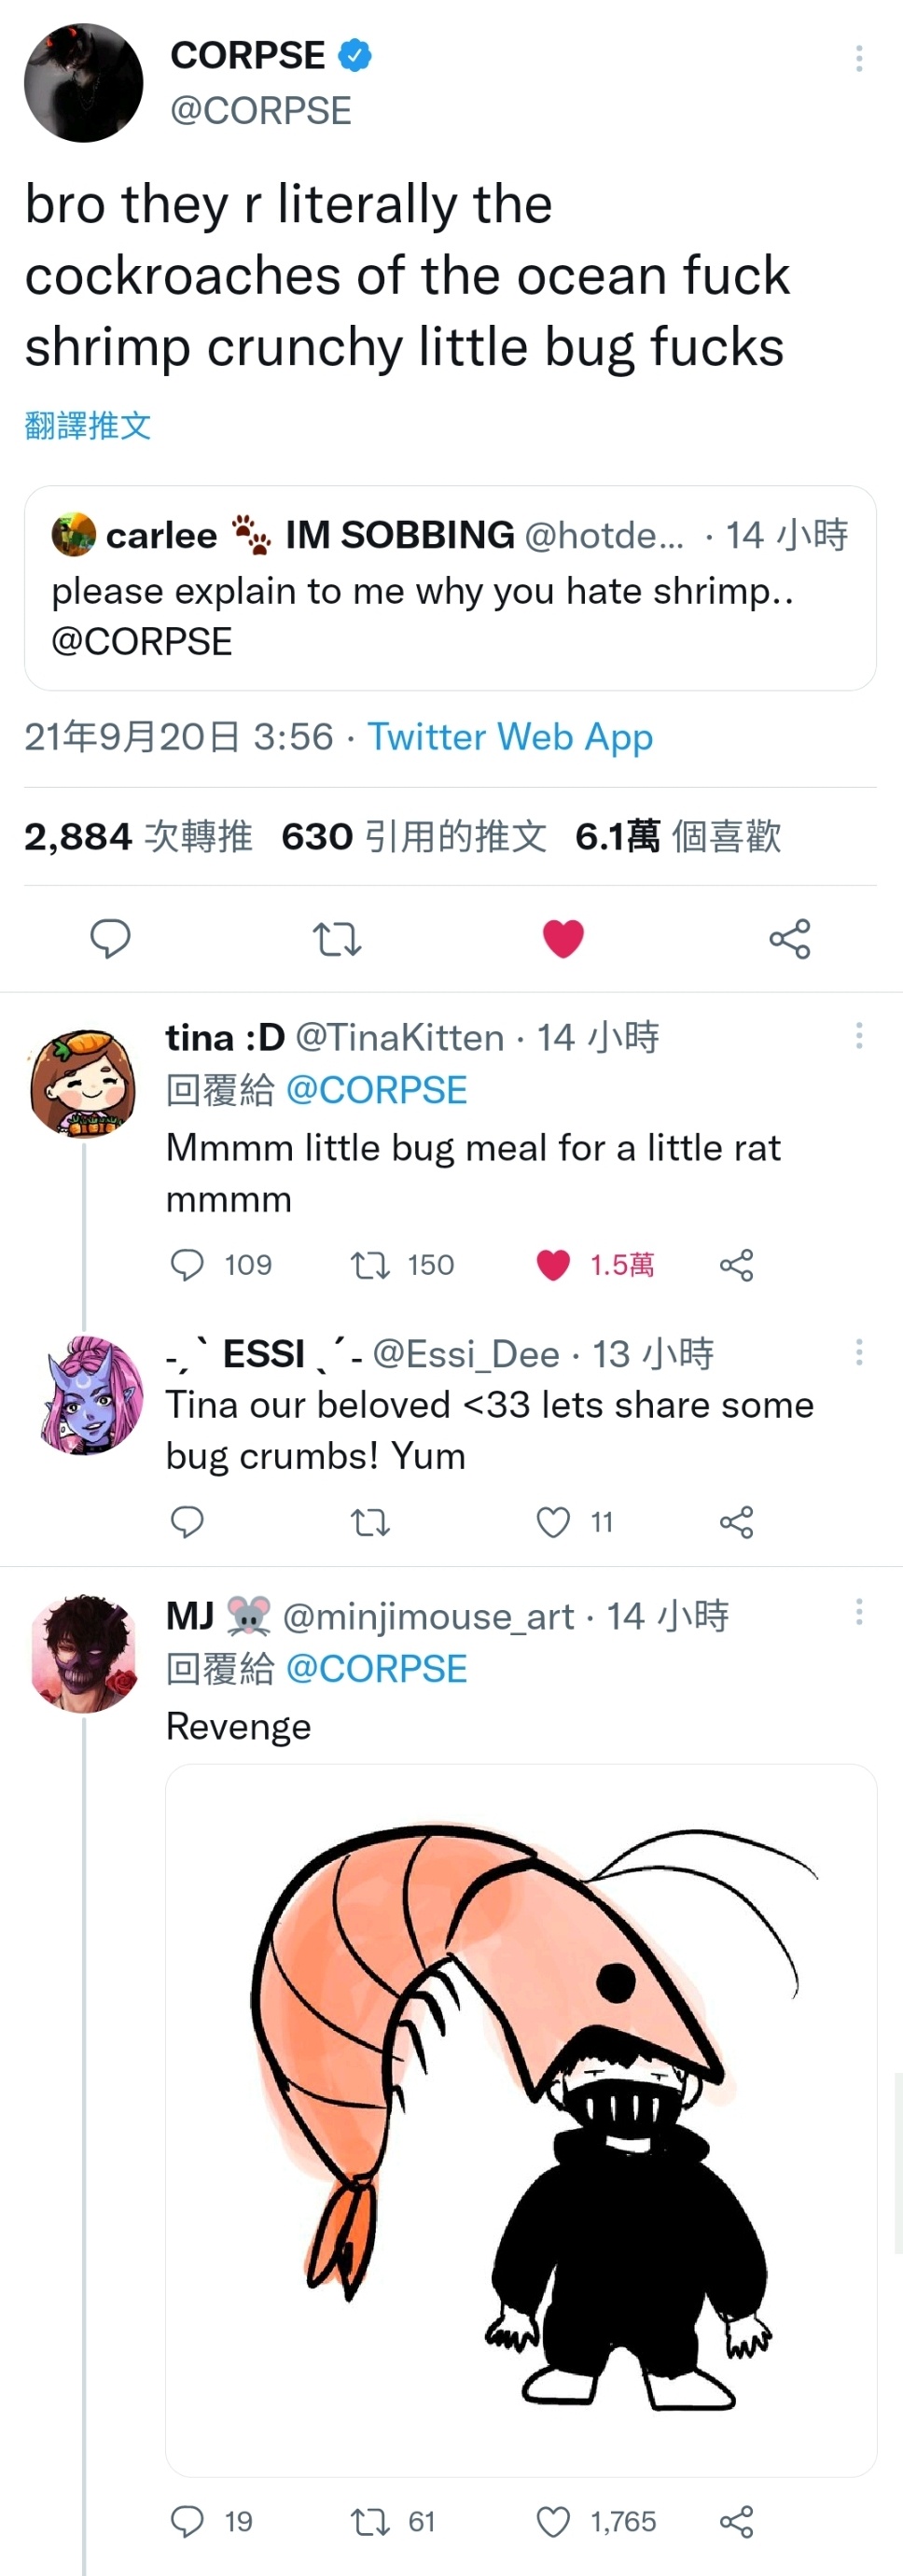Open more options for CORPSE's tweet
The width and height of the screenshot is (903, 2576).
pos(859,58)
